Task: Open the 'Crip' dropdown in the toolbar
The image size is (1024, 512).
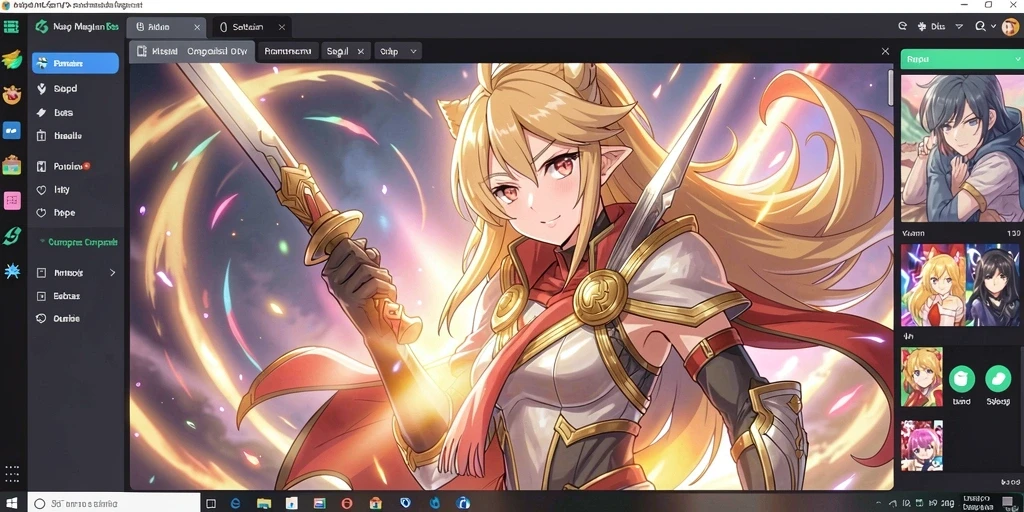Action: [x=398, y=51]
